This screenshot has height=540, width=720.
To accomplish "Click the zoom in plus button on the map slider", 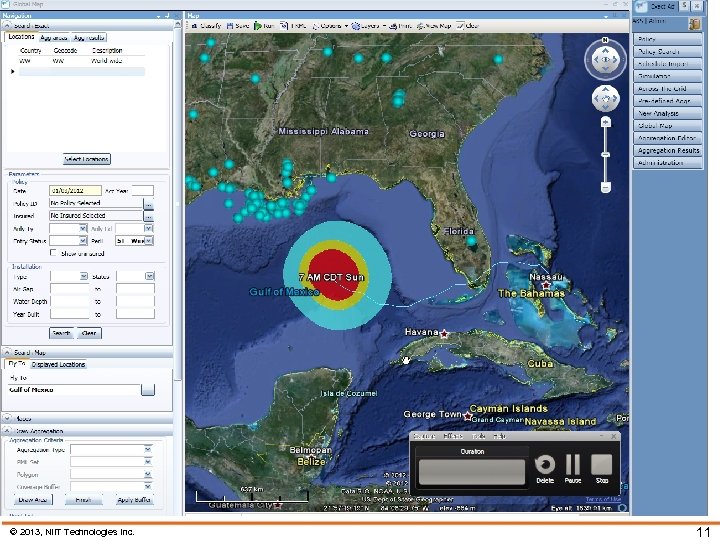I will [606, 122].
